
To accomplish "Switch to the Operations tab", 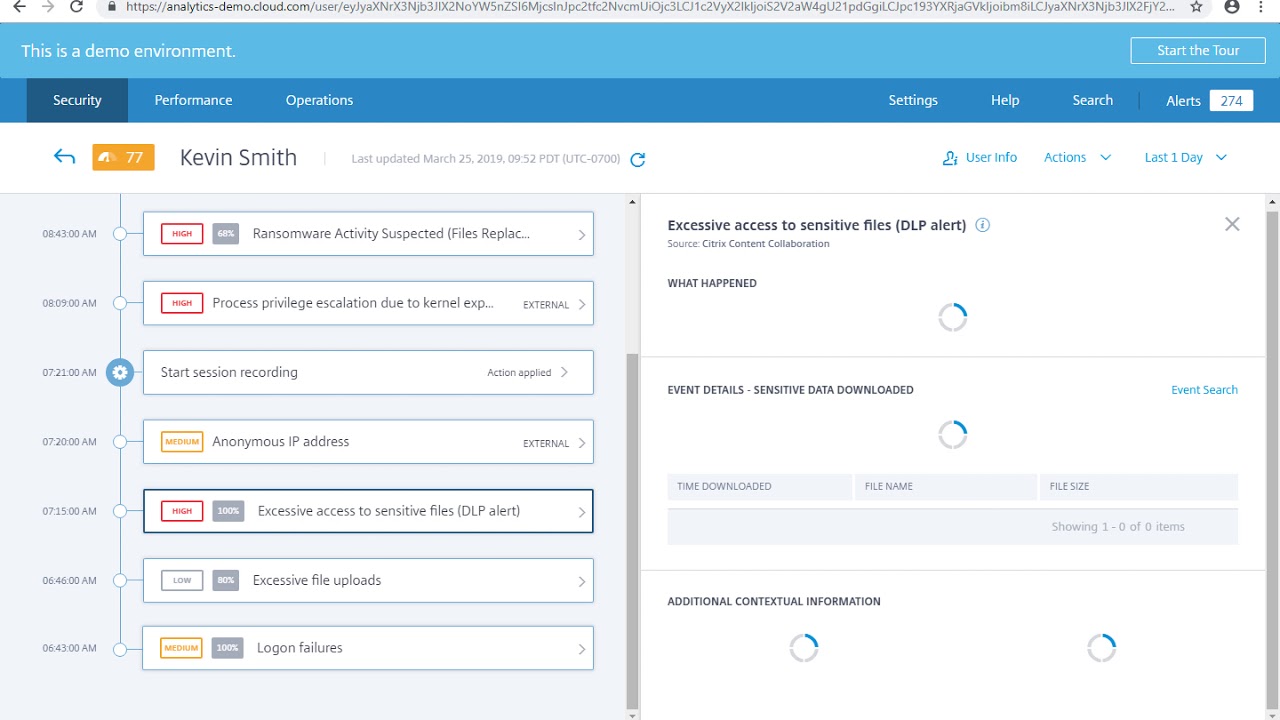I will pyautogui.click(x=319, y=100).
